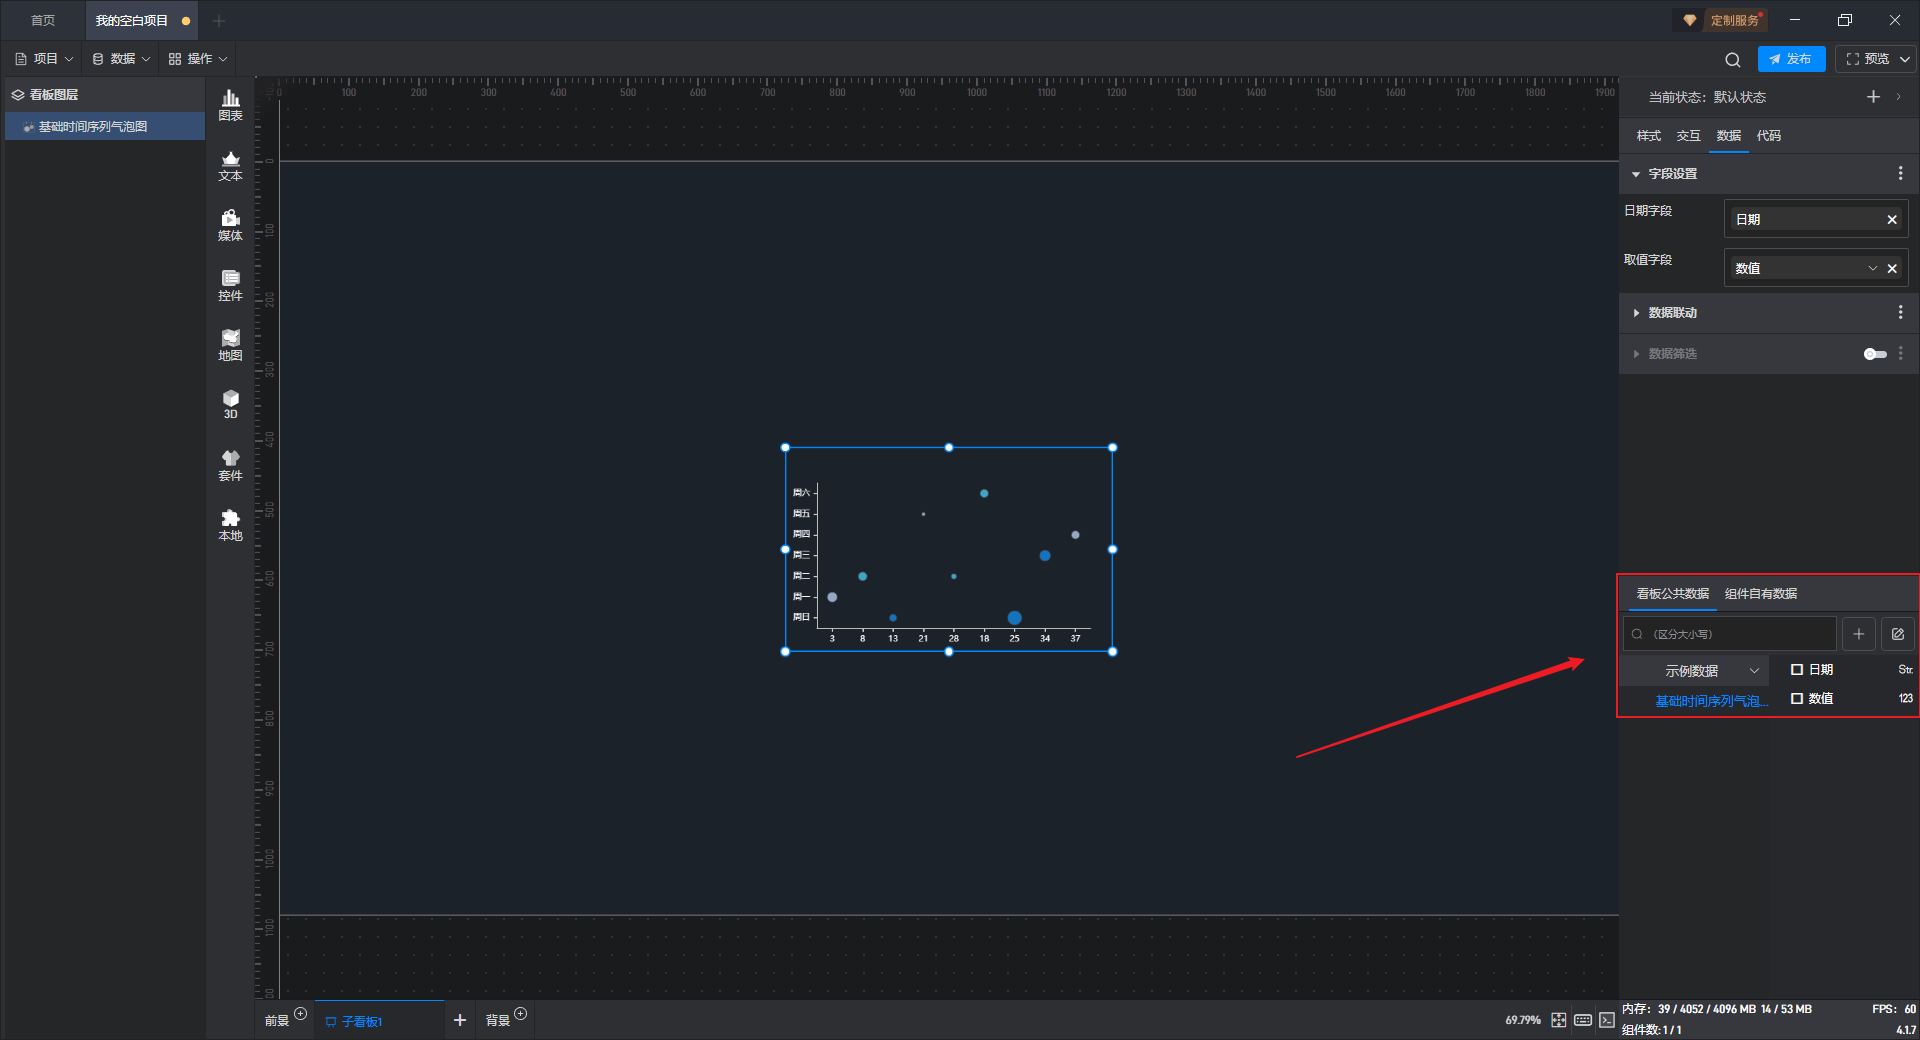The image size is (1920, 1040).
Task: Open the keyboard shortcuts icon
Action: (1583, 1020)
